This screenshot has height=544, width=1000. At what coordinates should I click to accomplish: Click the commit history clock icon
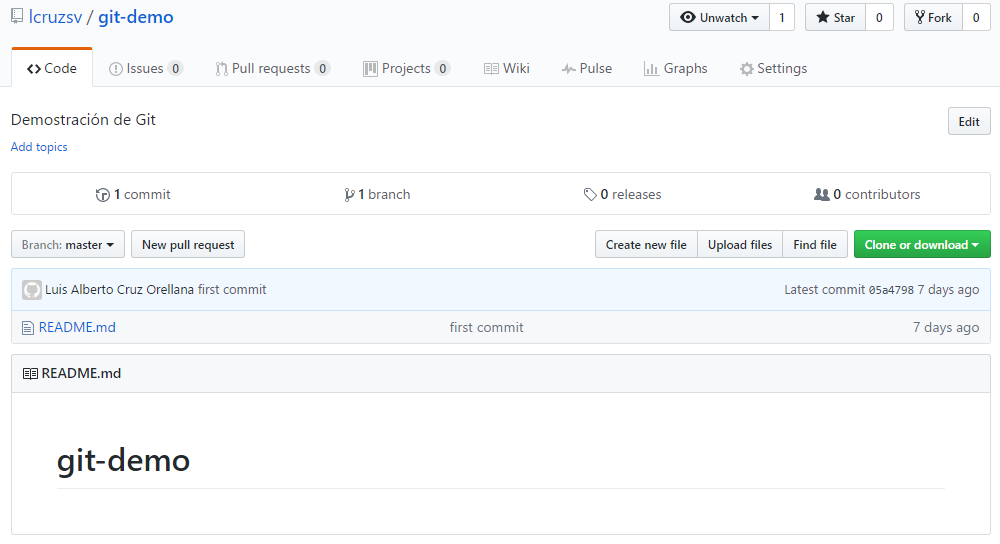point(102,195)
